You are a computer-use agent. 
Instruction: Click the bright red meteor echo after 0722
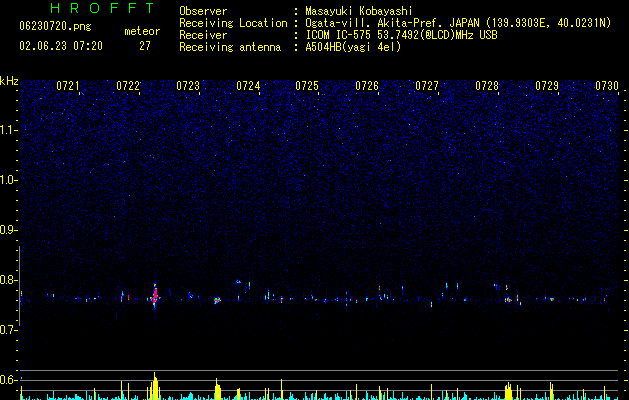155,297
